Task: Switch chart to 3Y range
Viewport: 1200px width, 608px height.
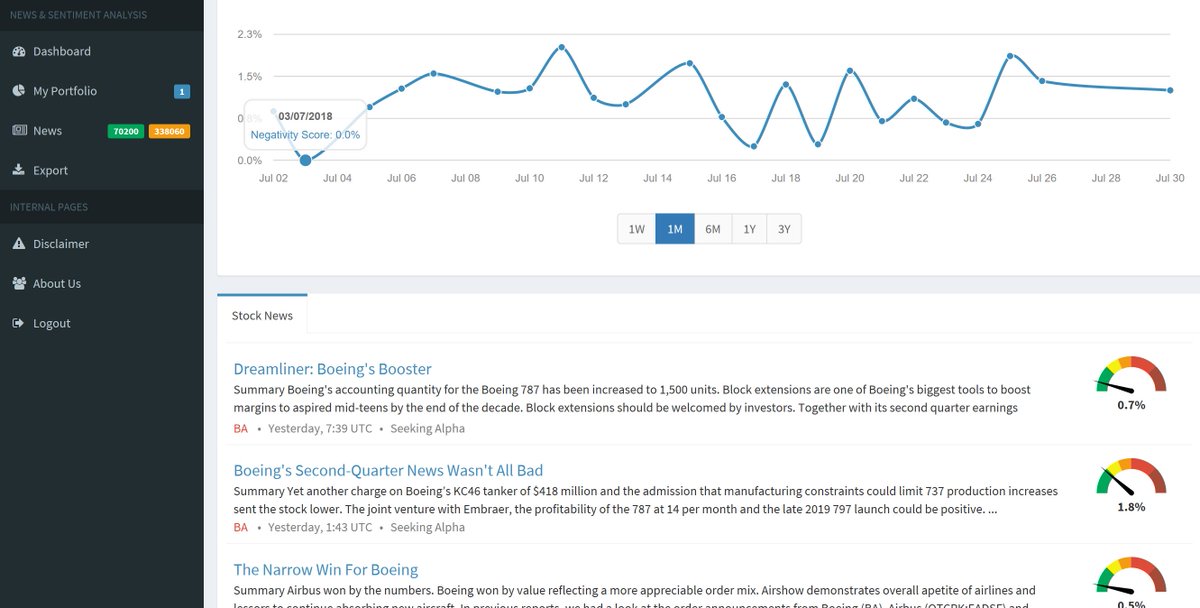Action: (784, 229)
